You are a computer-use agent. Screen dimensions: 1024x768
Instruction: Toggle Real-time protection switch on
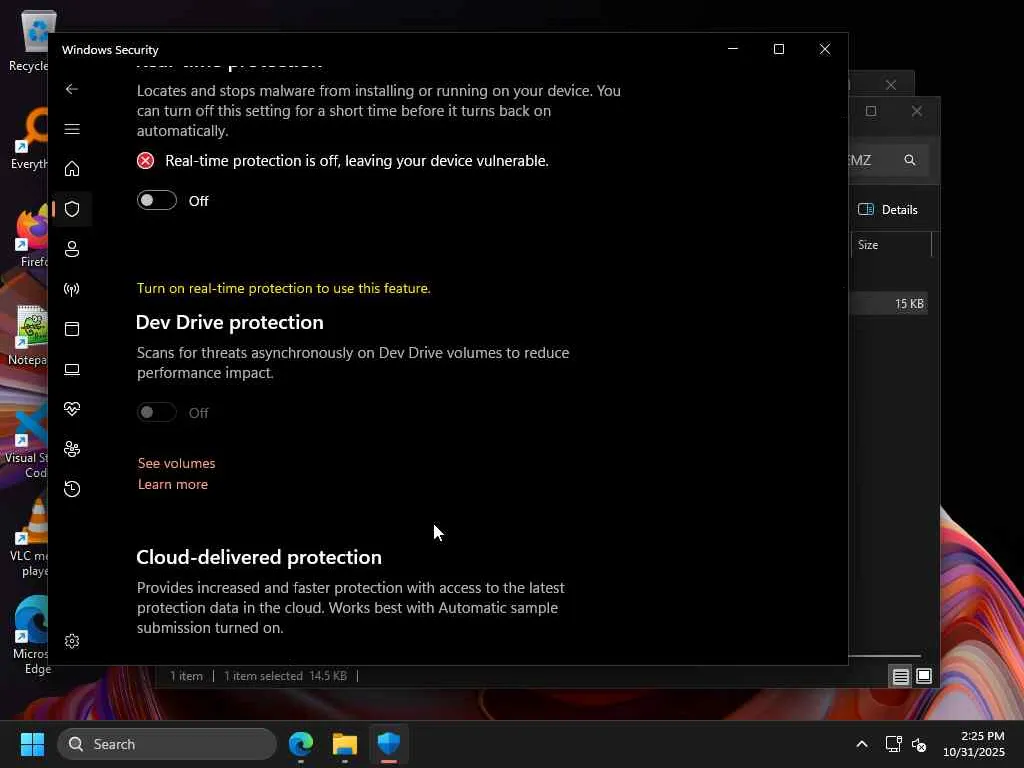tap(157, 200)
